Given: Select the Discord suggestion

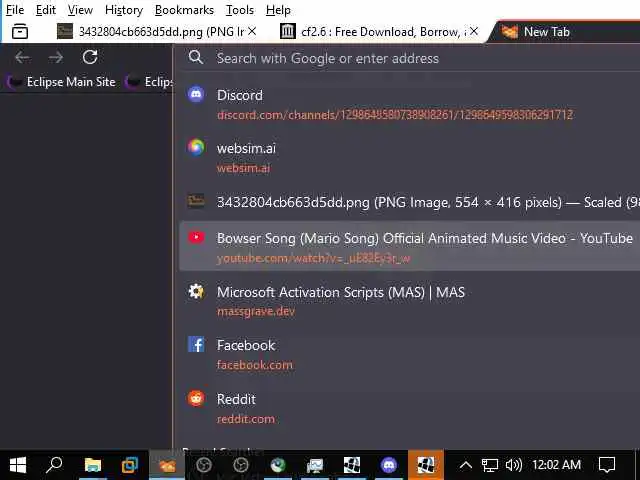Looking at the screenshot, I should (410, 104).
